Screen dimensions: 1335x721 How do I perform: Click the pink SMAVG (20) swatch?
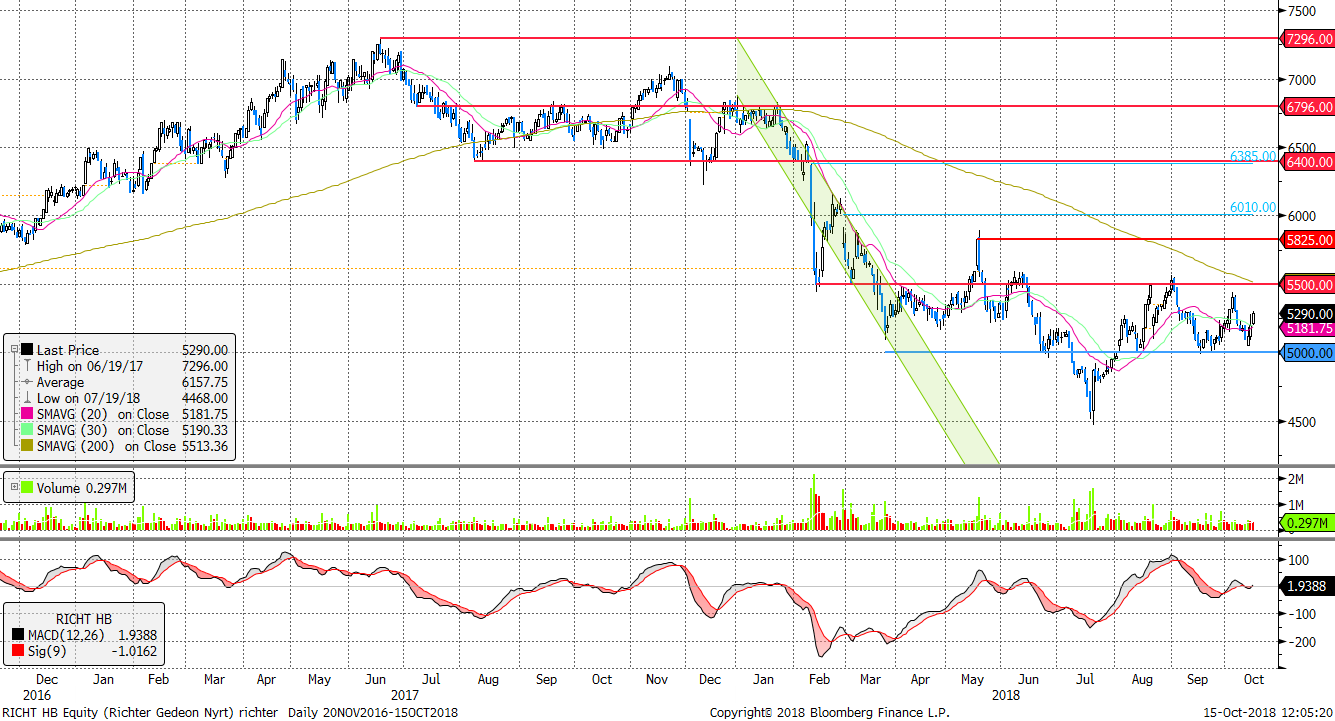26,414
